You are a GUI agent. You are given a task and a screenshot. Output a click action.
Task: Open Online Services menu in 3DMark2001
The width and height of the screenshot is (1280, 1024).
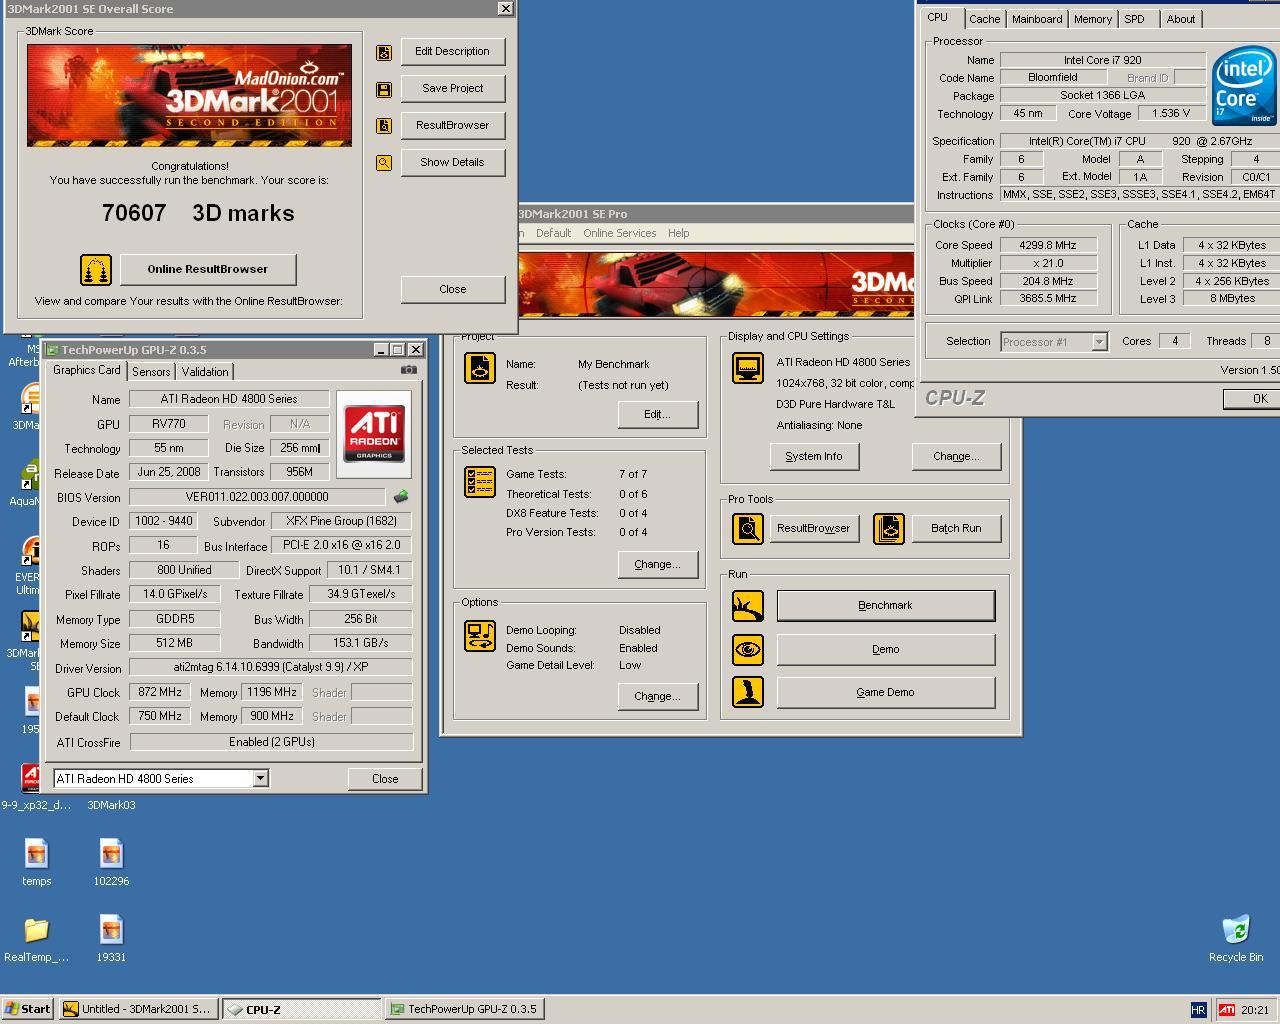pyautogui.click(x=620, y=233)
